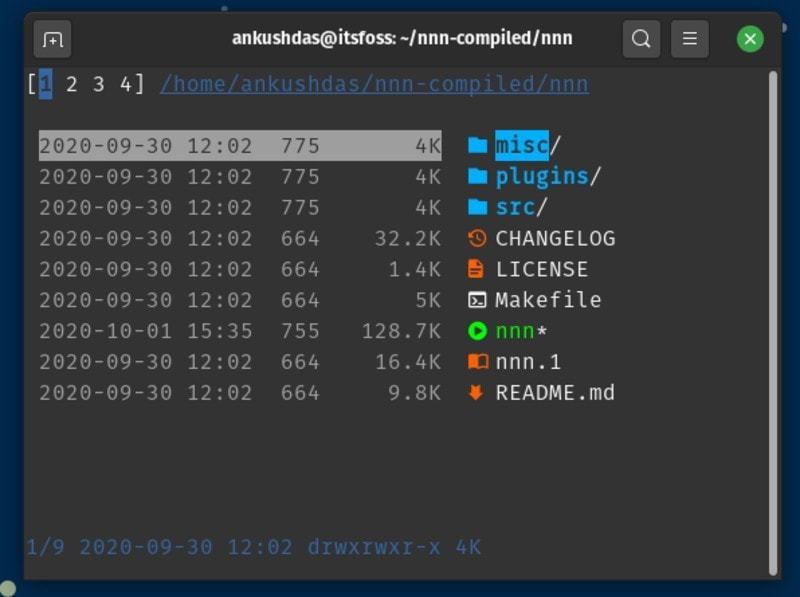This screenshot has height=597, width=800.
Task: Click the green nnn executable icon
Action: pos(478,331)
